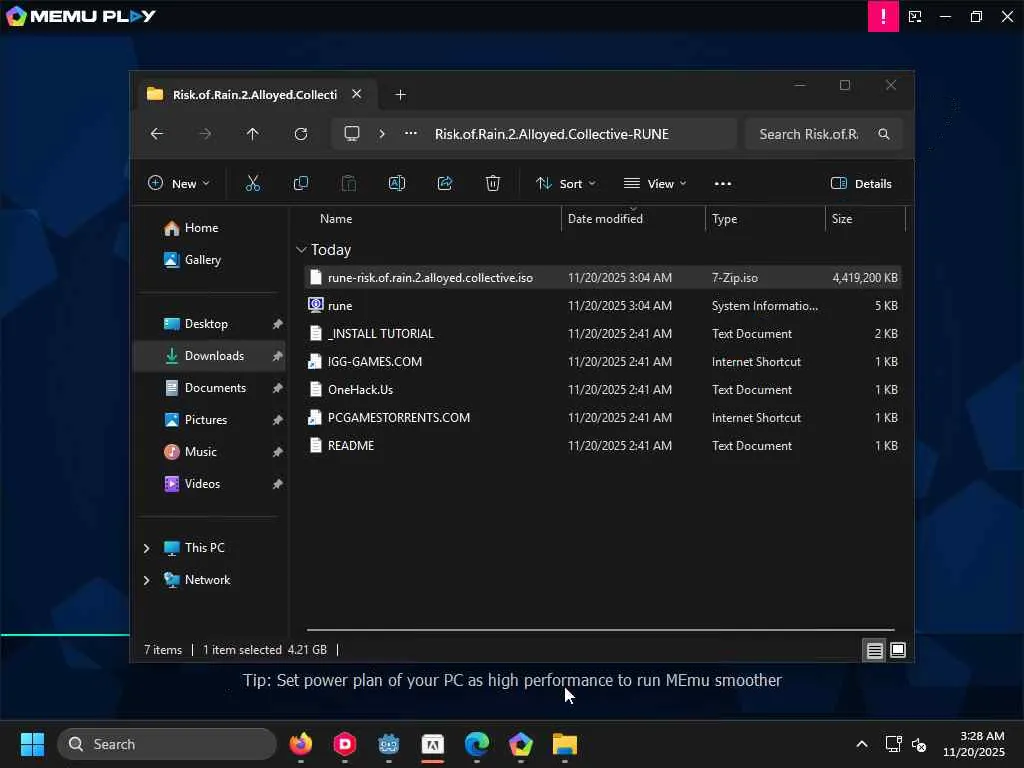
Task: Select the rune system information file
Action: point(602,306)
